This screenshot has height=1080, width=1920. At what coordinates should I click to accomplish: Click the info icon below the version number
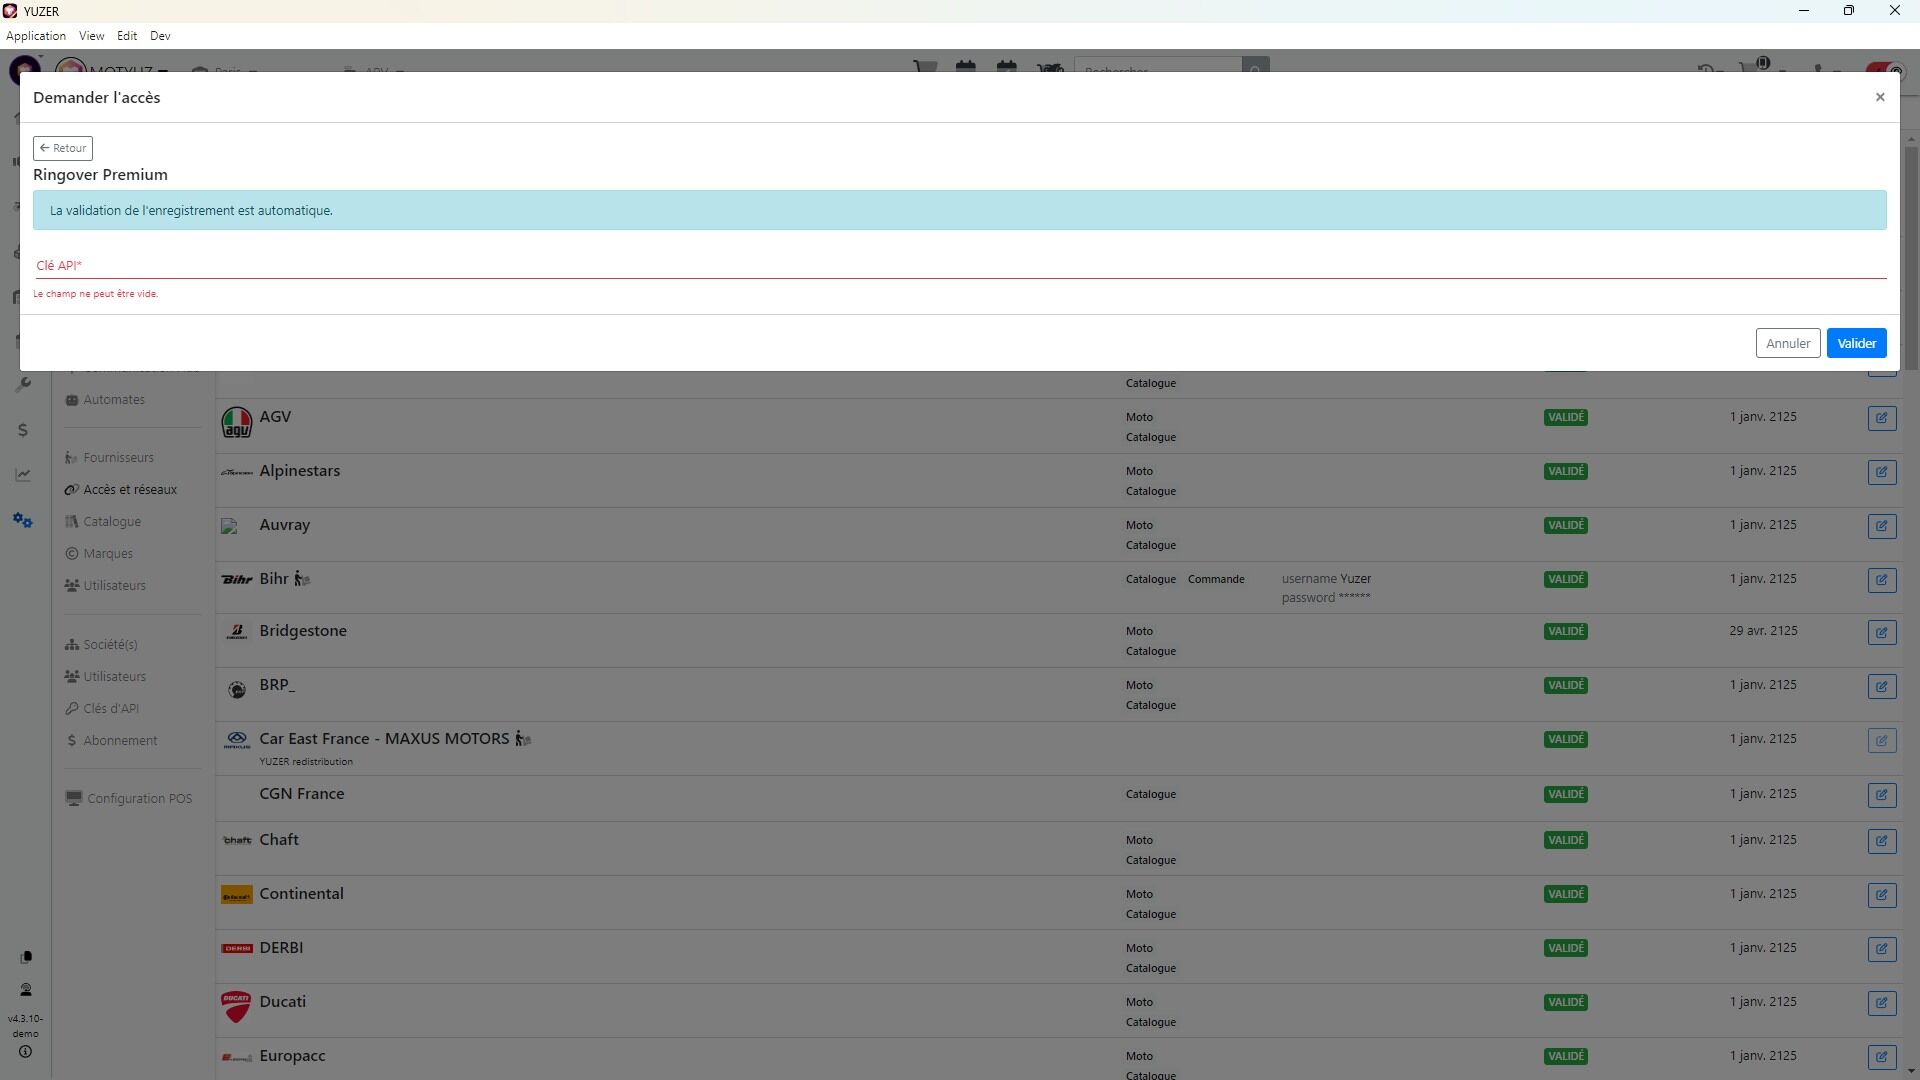[26, 1052]
